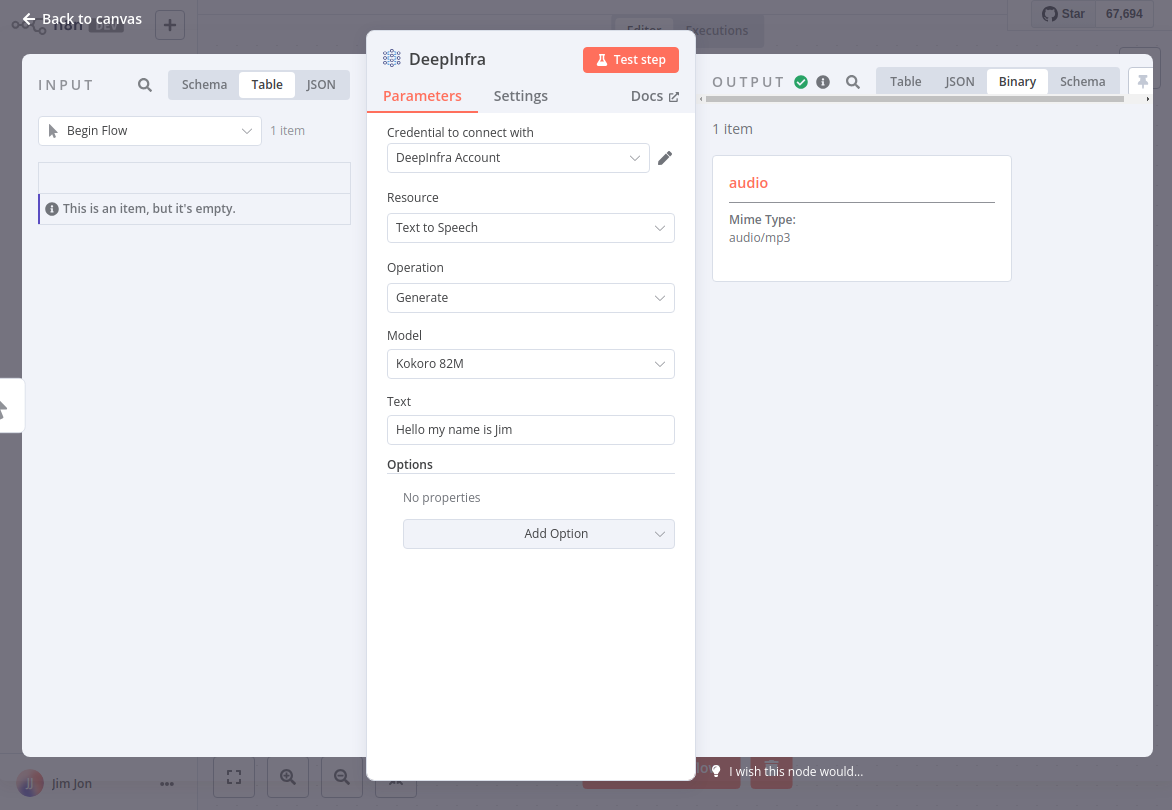Click the horizontal scrollbar under output tabs
The width and height of the screenshot is (1172, 810).
point(914,99)
